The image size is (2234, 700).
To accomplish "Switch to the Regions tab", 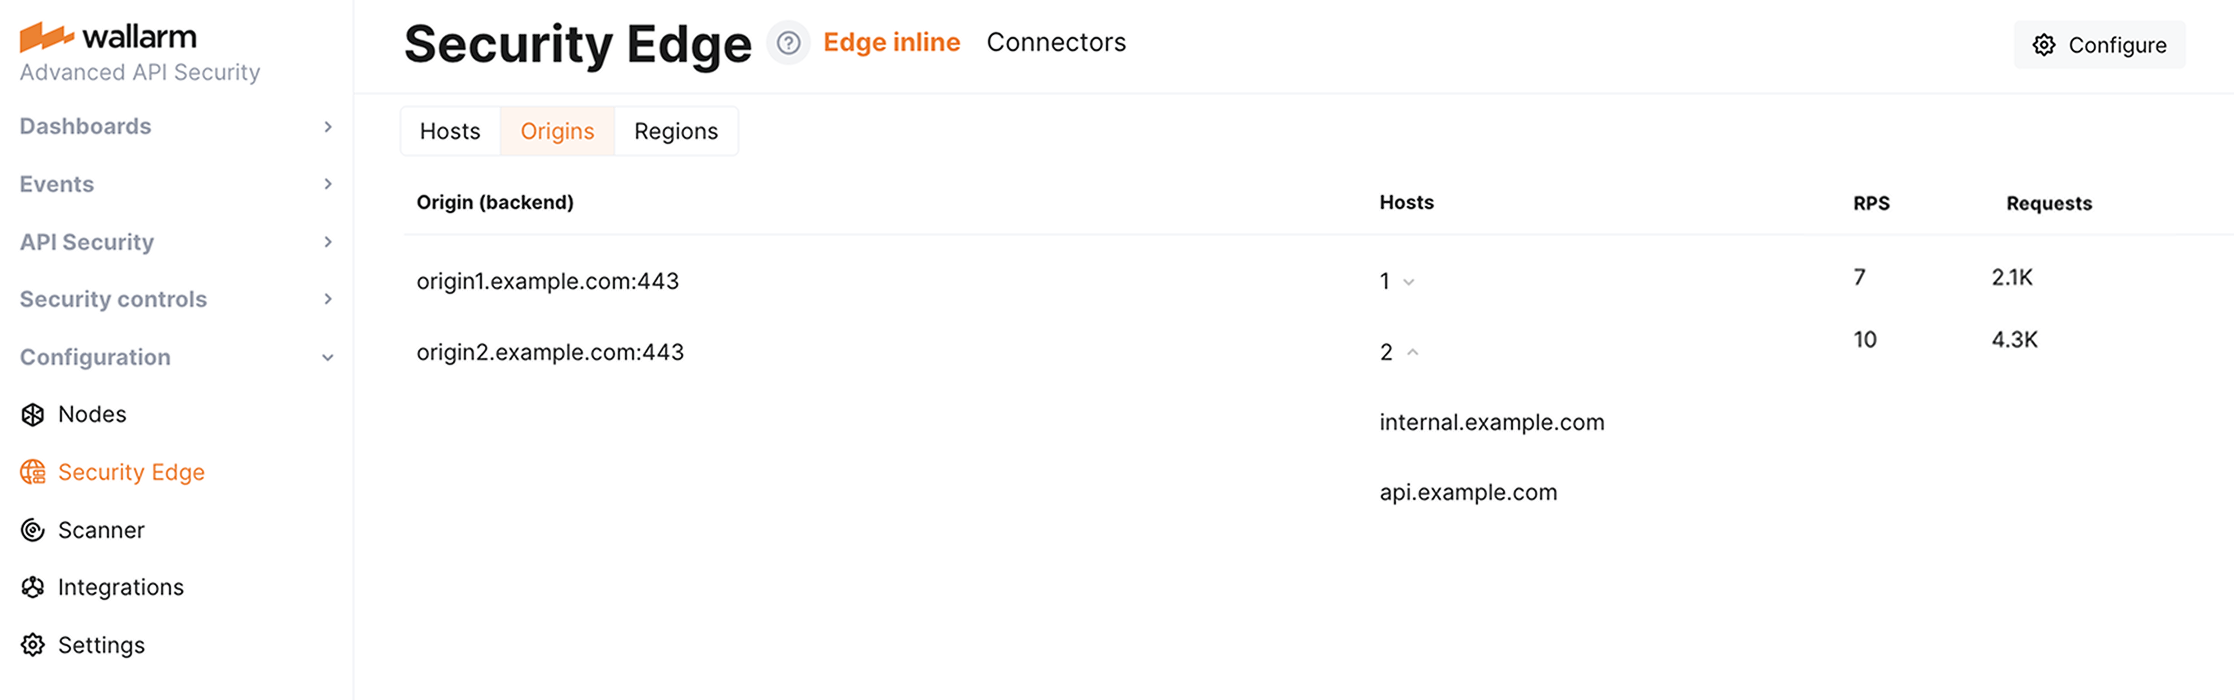I will (676, 131).
